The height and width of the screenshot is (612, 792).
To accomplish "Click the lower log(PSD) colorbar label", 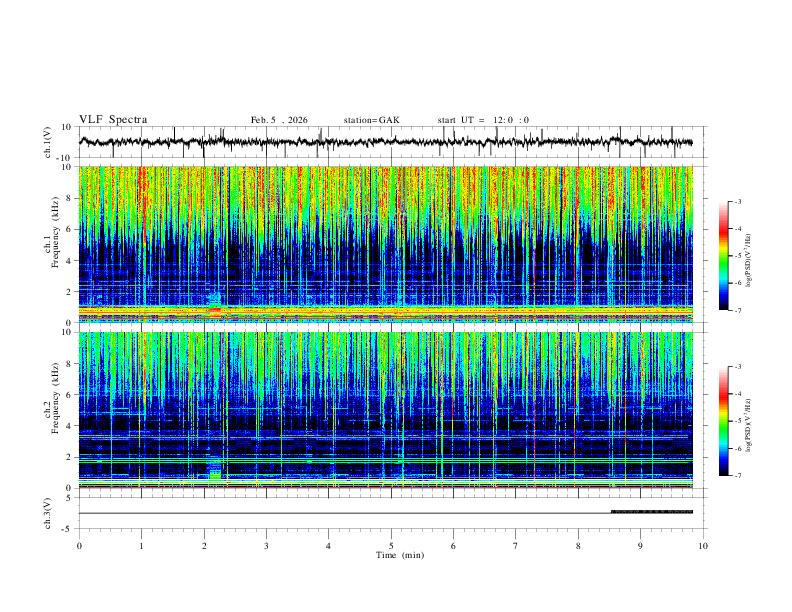I will tap(749, 425).
